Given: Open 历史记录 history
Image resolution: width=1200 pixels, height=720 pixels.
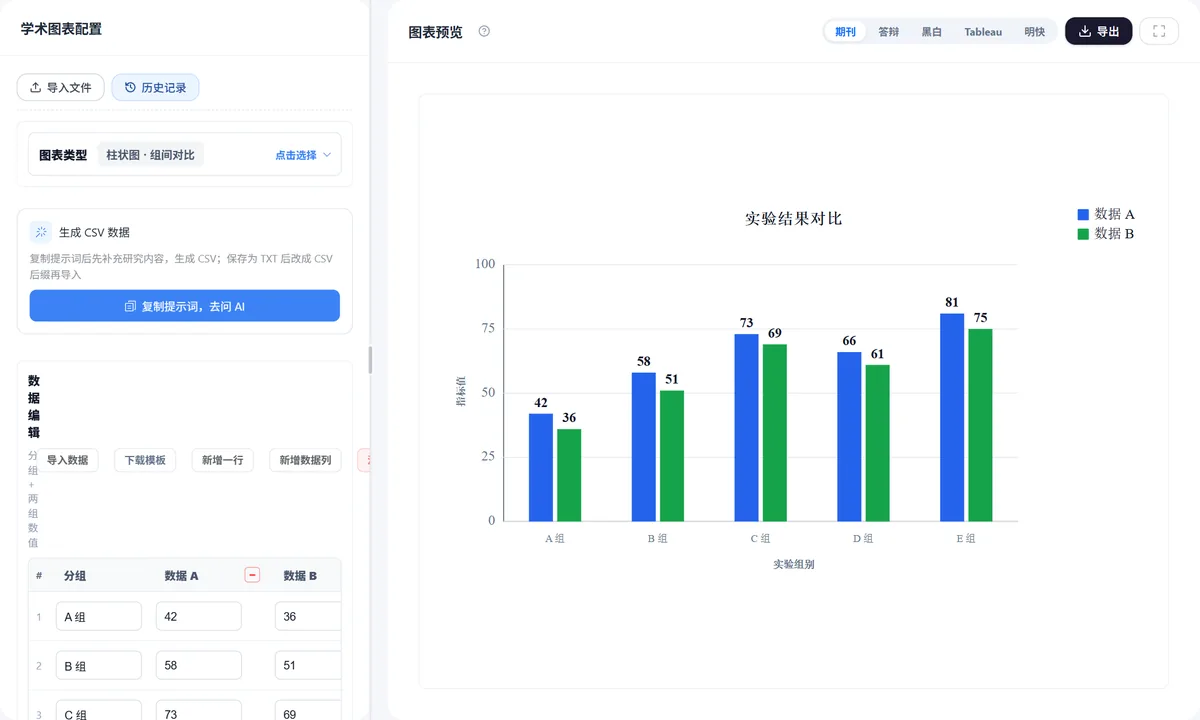Looking at the screenshot, I should [155, 88].
